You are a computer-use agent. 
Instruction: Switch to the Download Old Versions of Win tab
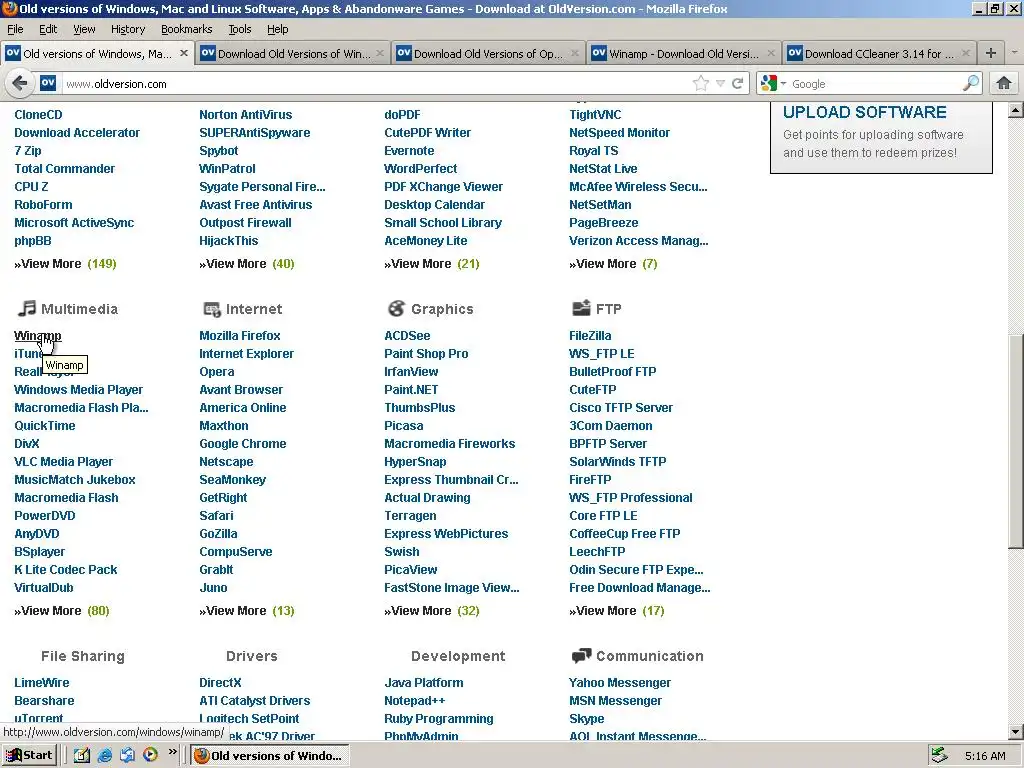(x=293, y=54)
